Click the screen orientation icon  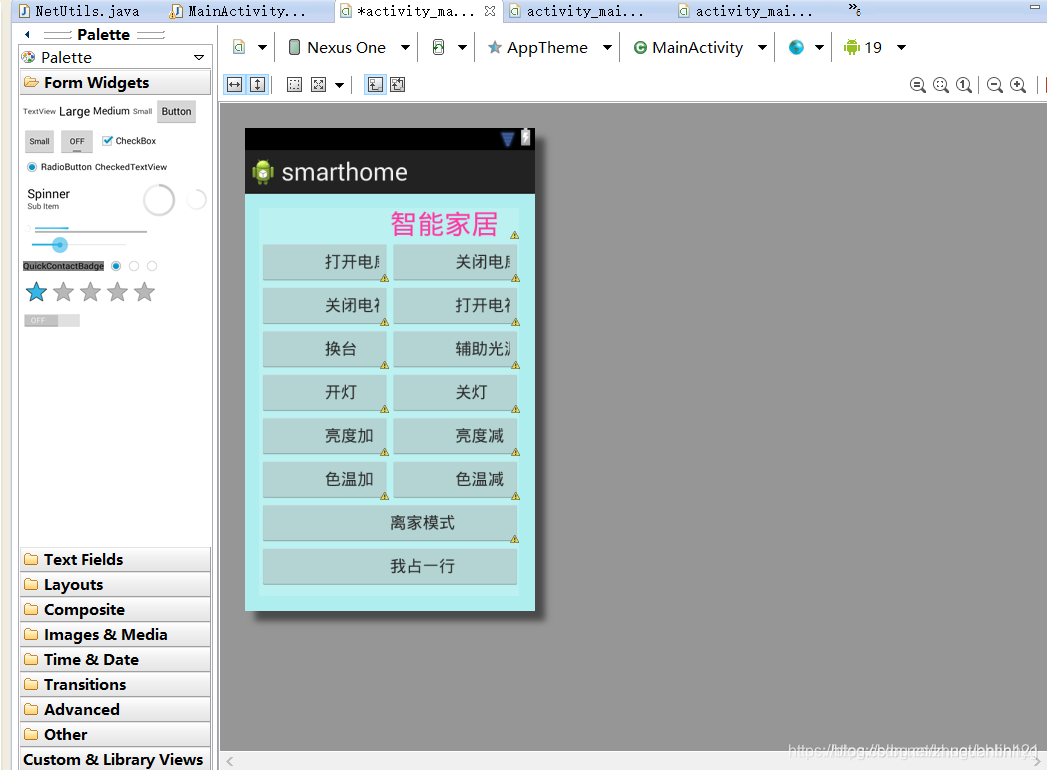438,47
